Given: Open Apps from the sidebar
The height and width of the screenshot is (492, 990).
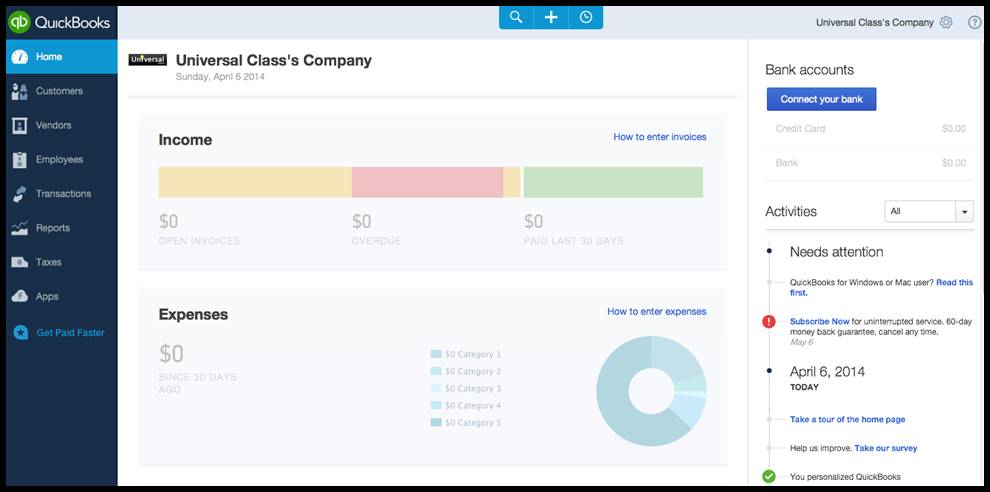Looking at the screenshot, I should (62, 296).
